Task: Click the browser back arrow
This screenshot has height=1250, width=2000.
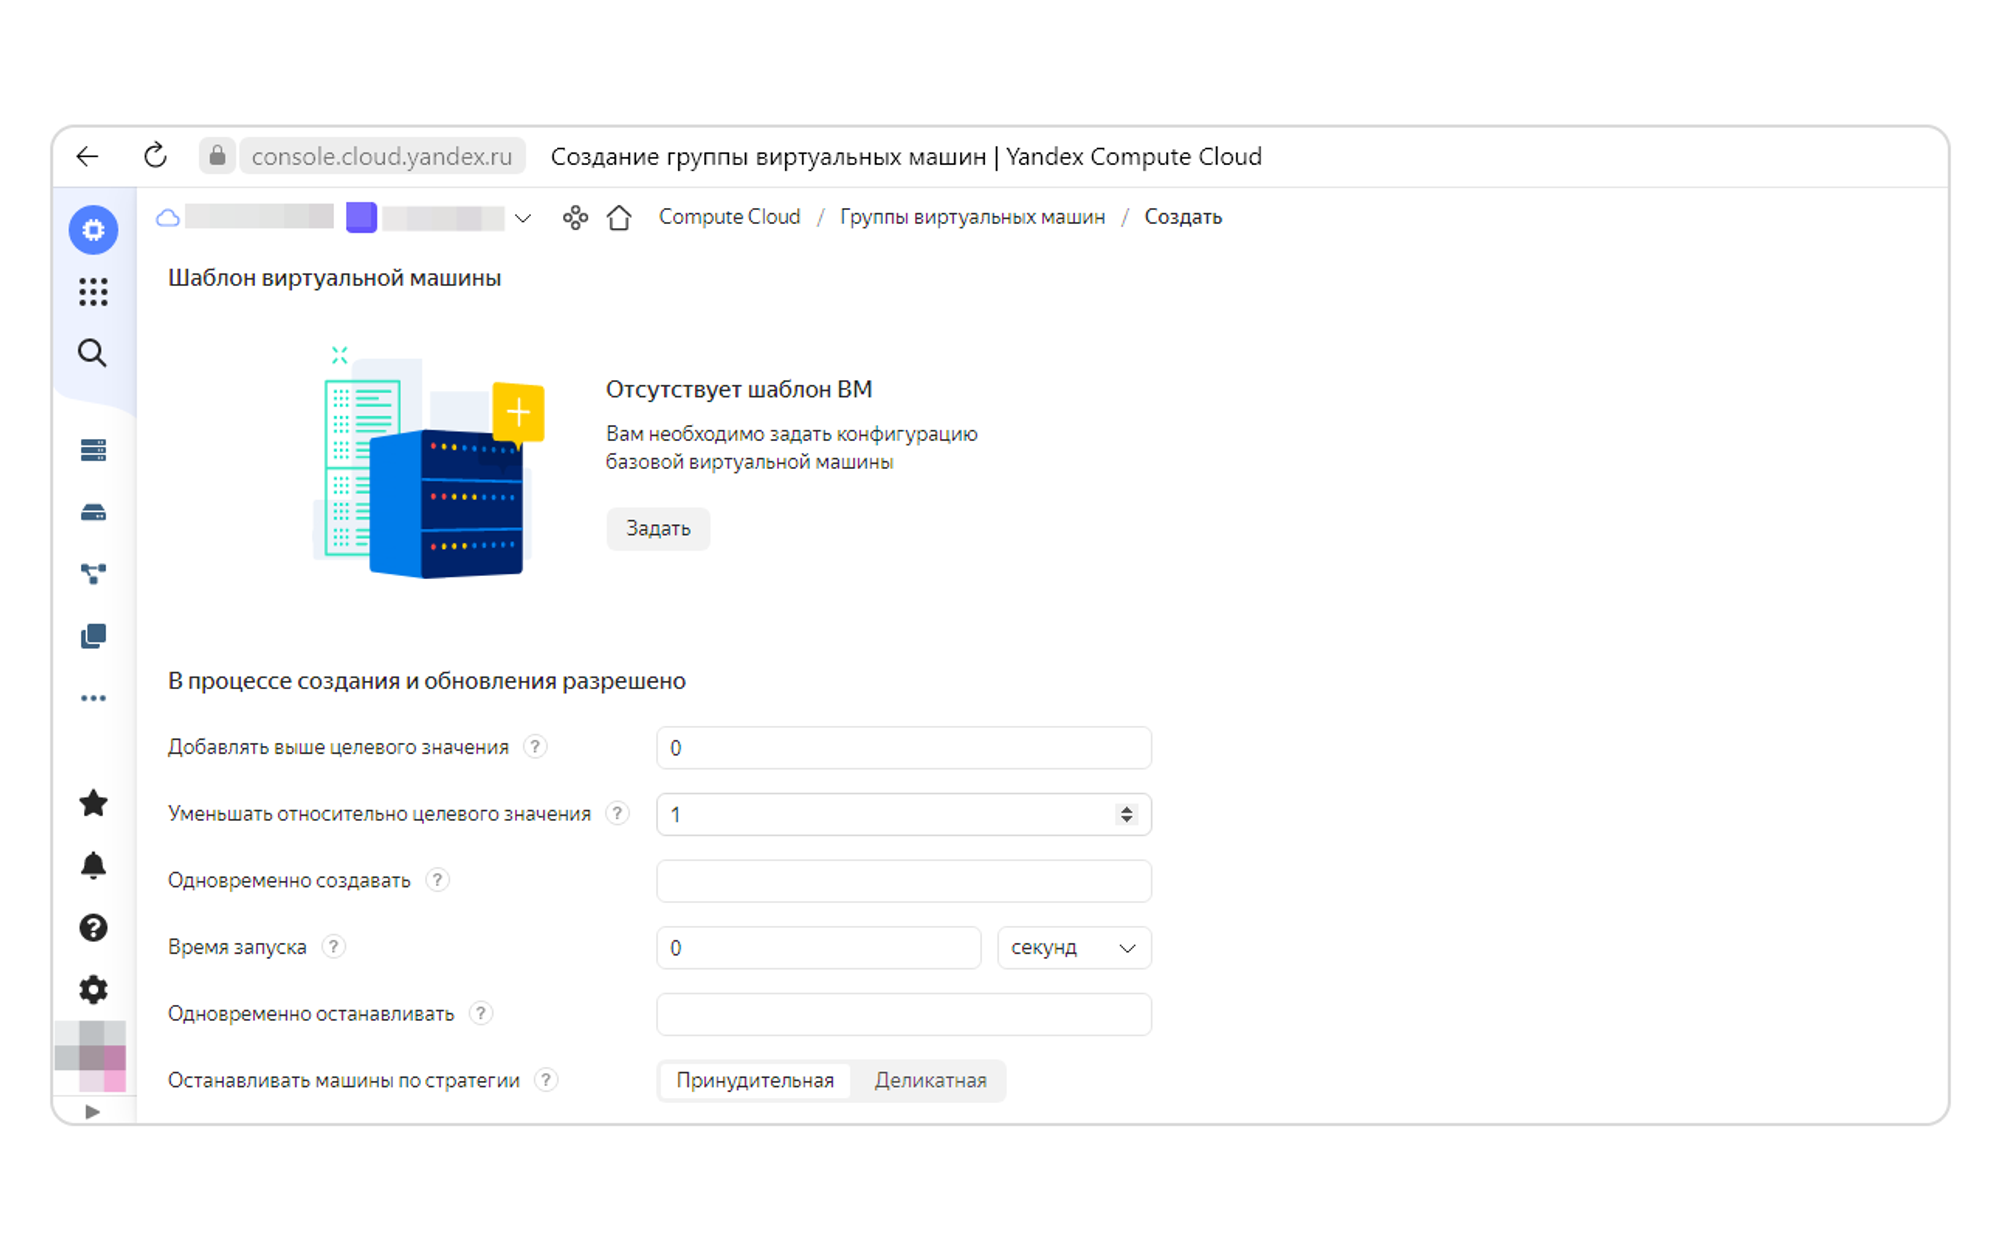Action: 88,156
